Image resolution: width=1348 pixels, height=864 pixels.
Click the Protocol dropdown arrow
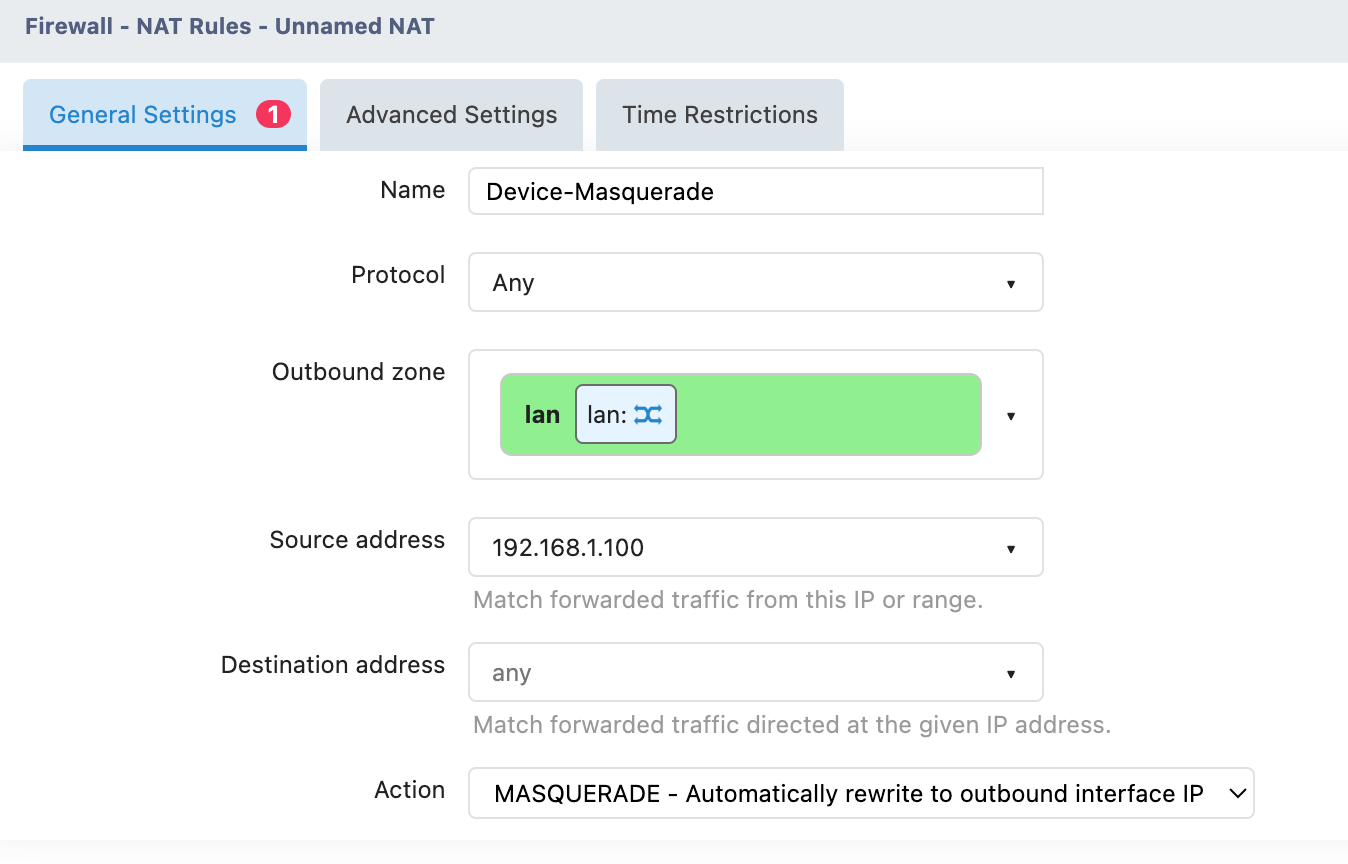click(x=1010, y=284)
